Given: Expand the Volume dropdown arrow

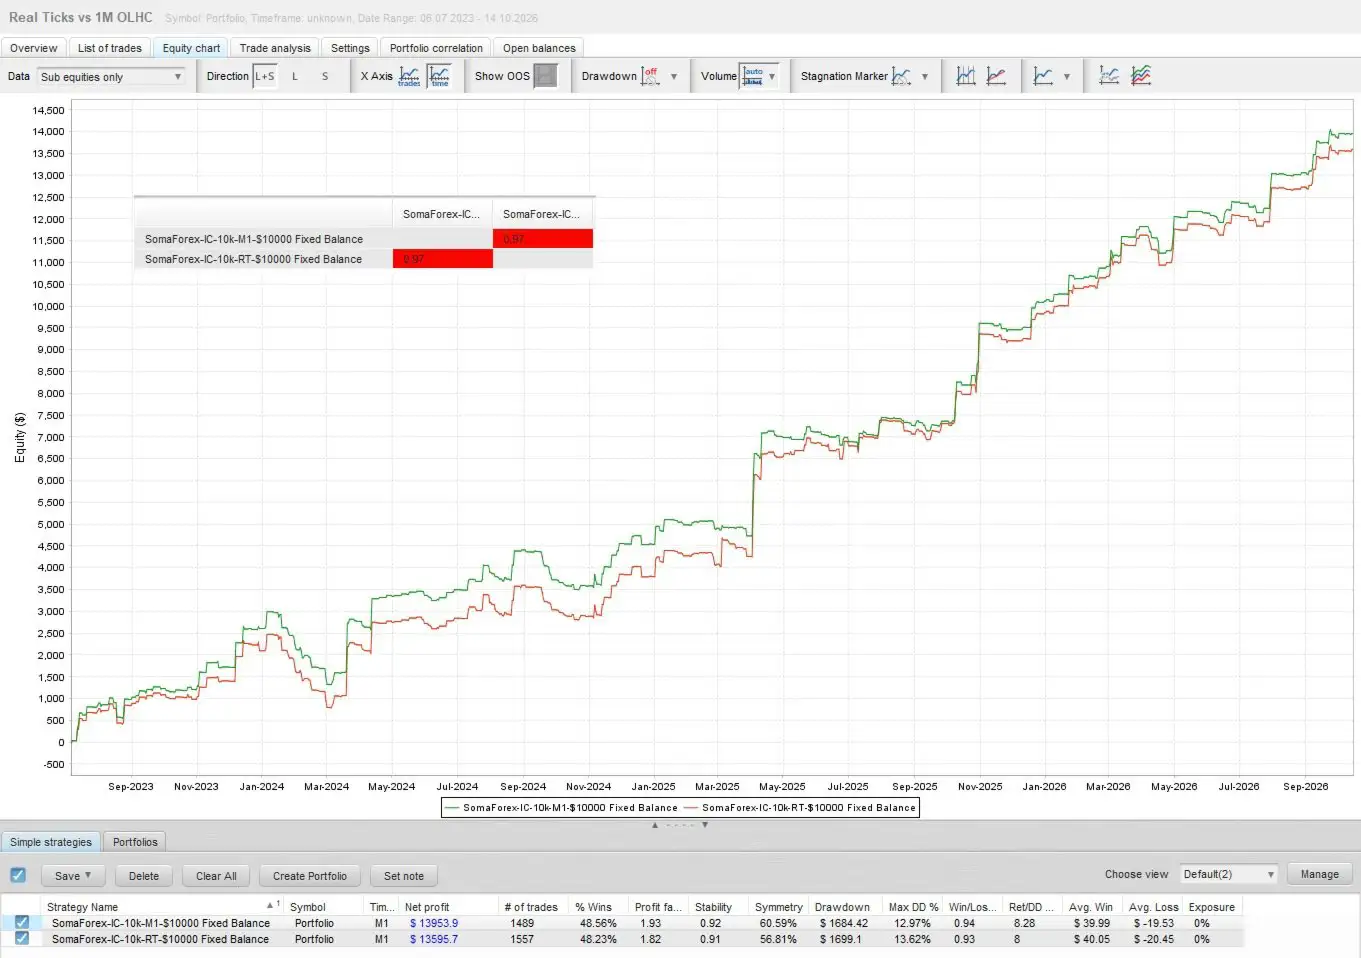Looking at the screenshot, I should [772, 77].
